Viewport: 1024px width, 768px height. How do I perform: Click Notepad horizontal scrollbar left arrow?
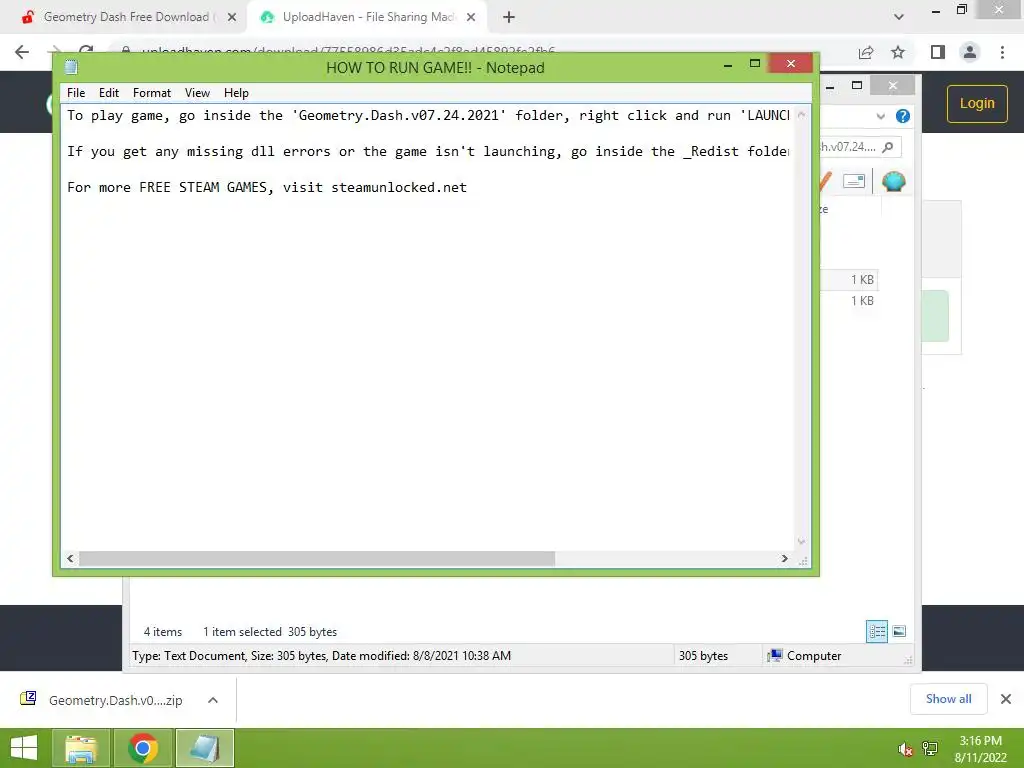[70, 558]
